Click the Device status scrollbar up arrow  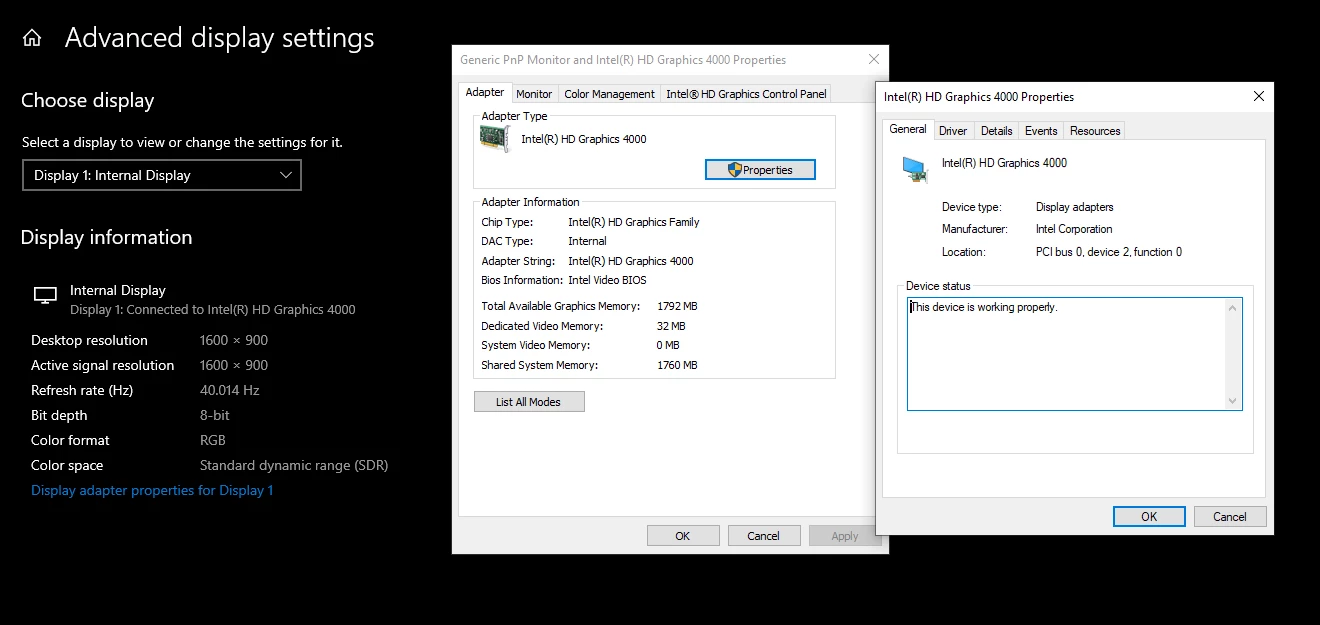1233,308
